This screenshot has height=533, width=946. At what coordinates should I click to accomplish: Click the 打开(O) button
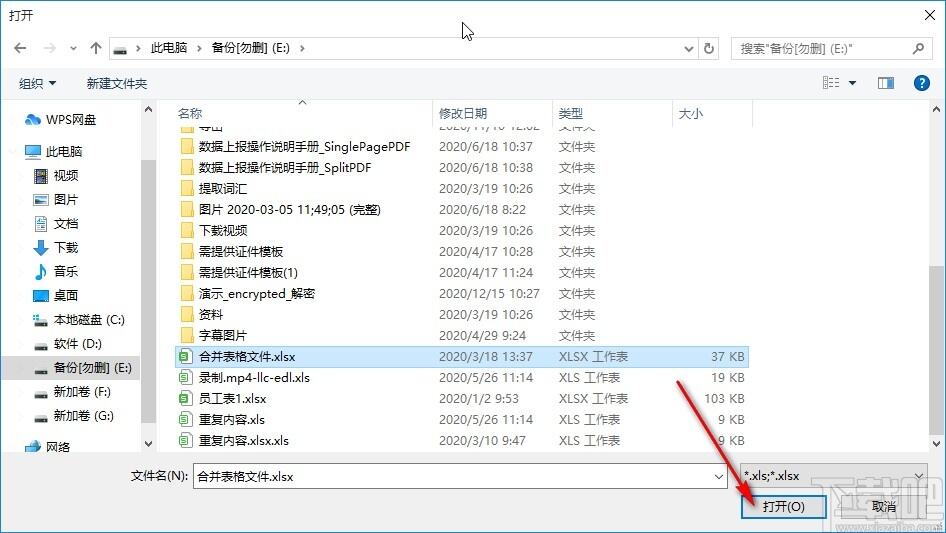(784, 506)
